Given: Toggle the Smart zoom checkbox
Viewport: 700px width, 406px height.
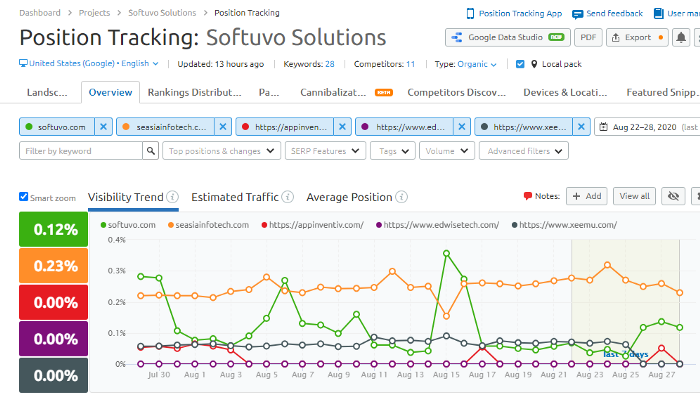Looking at the screenshot, I should coord(25,197).
